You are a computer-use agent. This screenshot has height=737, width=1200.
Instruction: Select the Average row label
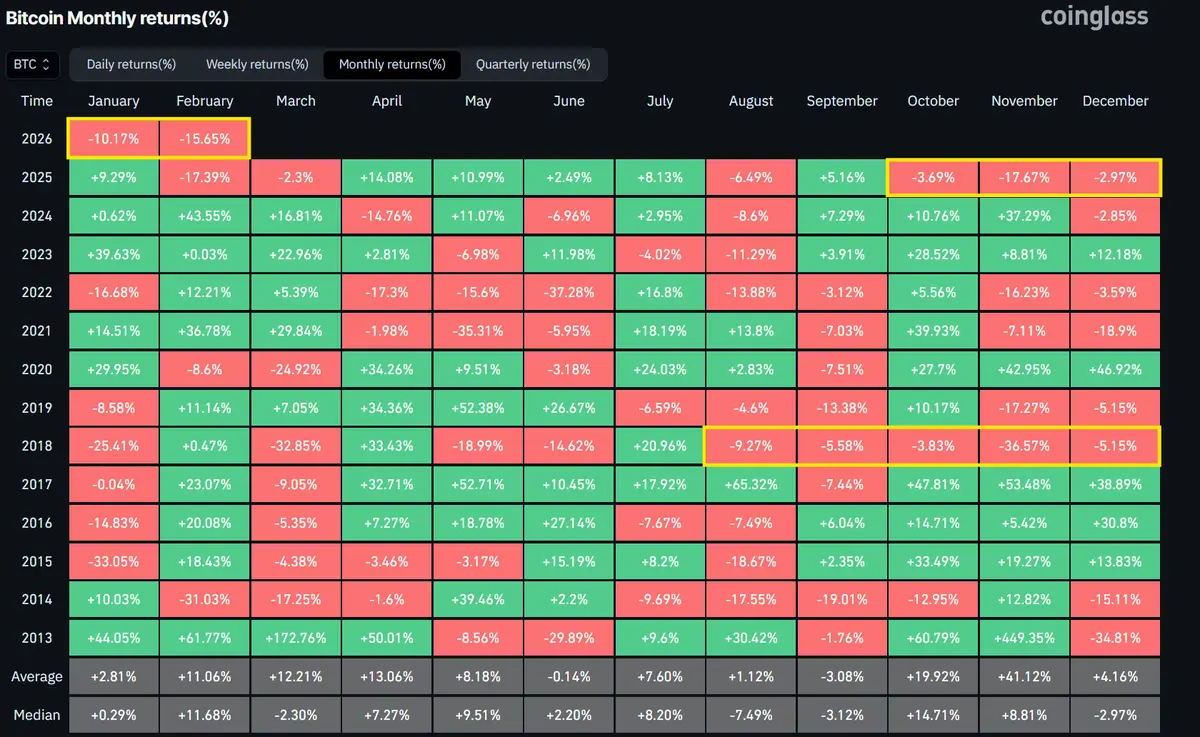pos(37,676)
